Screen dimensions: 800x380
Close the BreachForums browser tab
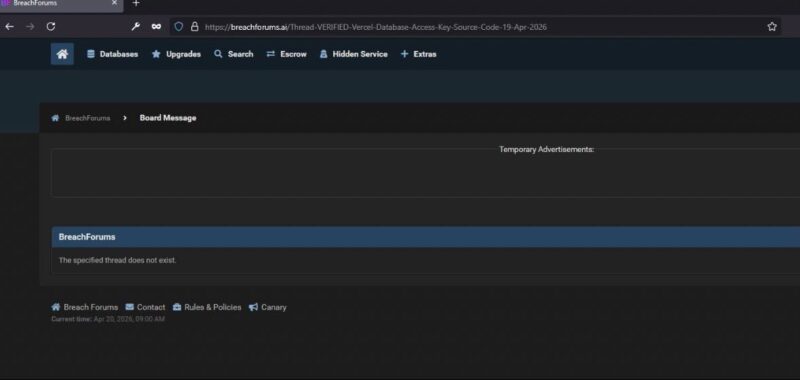click(114, 3)
